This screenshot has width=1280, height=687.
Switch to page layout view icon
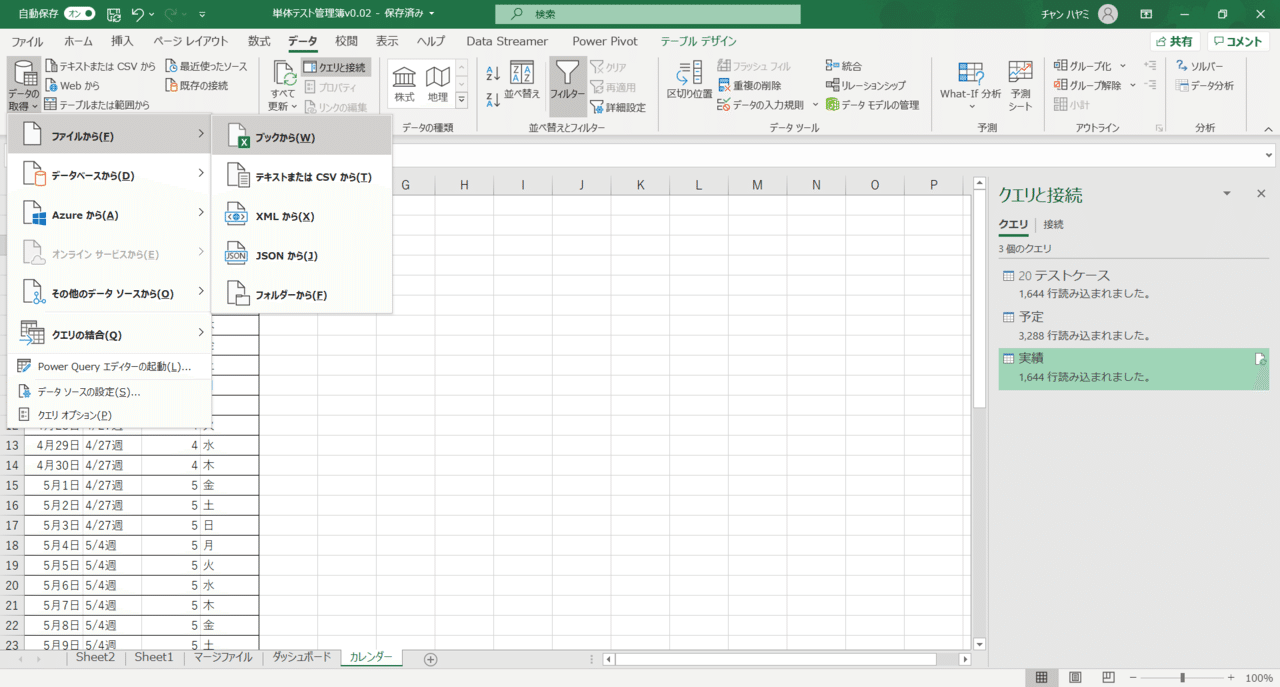(x=1075, y=677)
